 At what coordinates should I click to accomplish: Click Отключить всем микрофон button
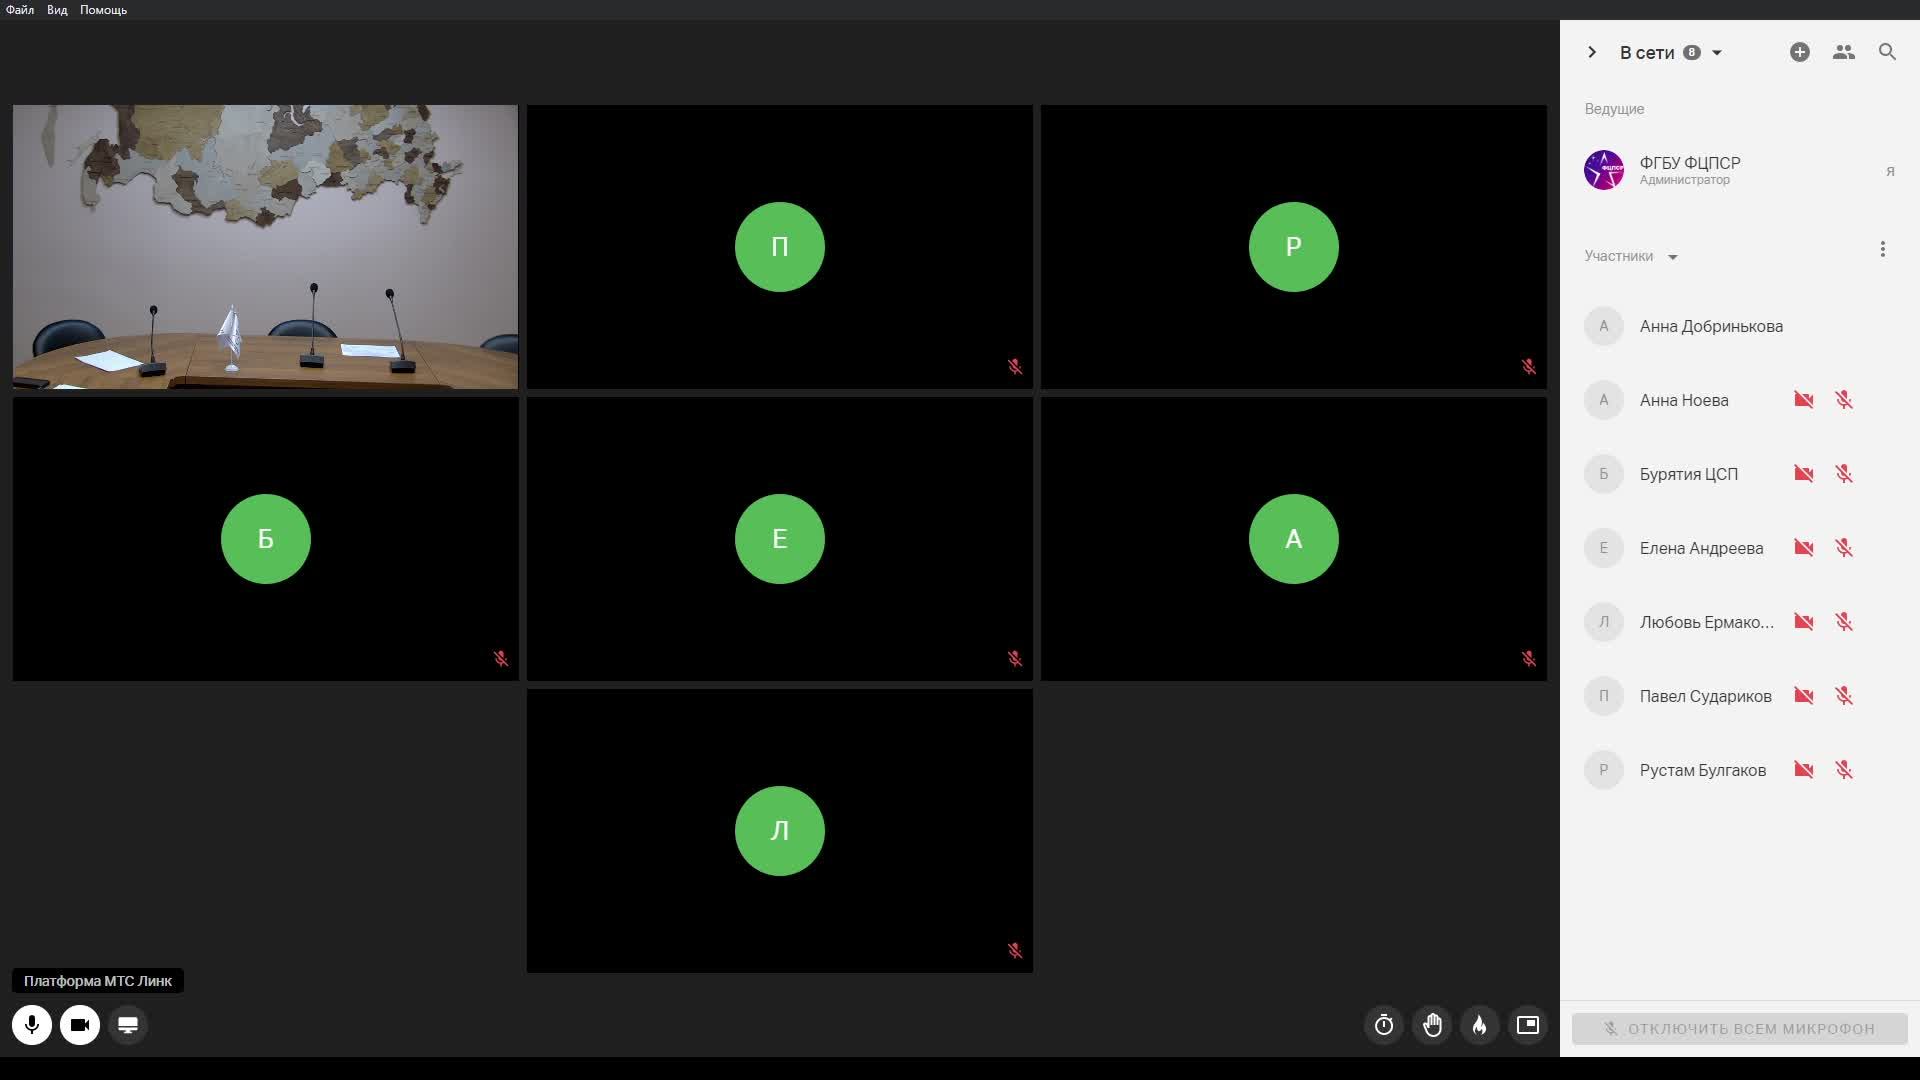1739,1028
